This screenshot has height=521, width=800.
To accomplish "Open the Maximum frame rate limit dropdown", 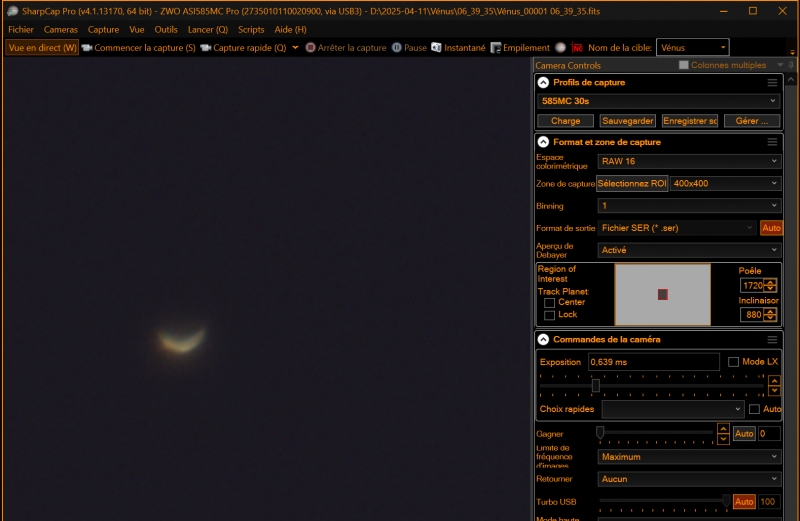I will point(689,457).
